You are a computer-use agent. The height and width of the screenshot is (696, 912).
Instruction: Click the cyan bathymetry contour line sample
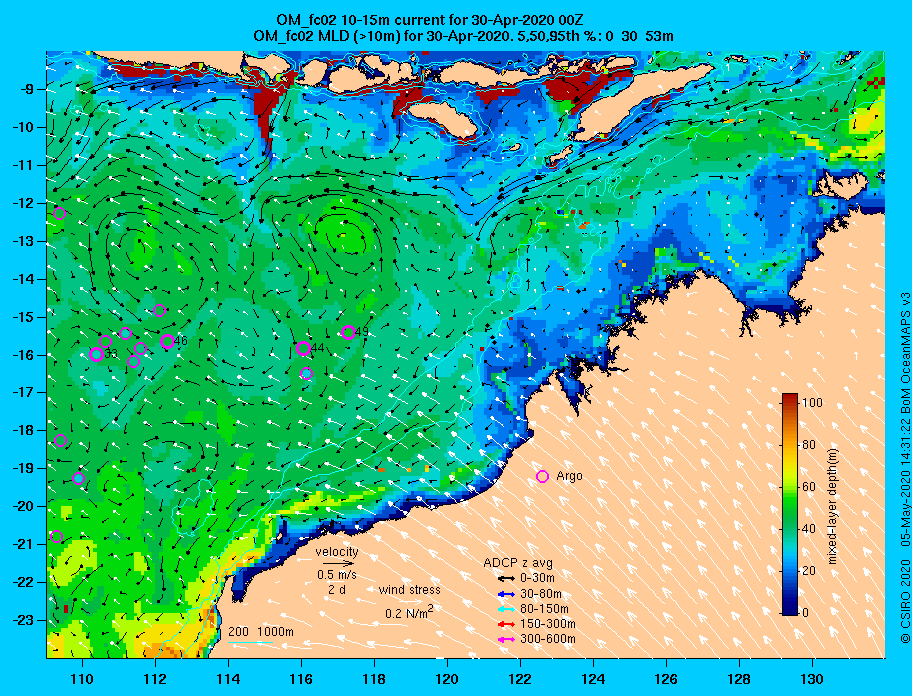pyautogui.click(x=250, y=643)
